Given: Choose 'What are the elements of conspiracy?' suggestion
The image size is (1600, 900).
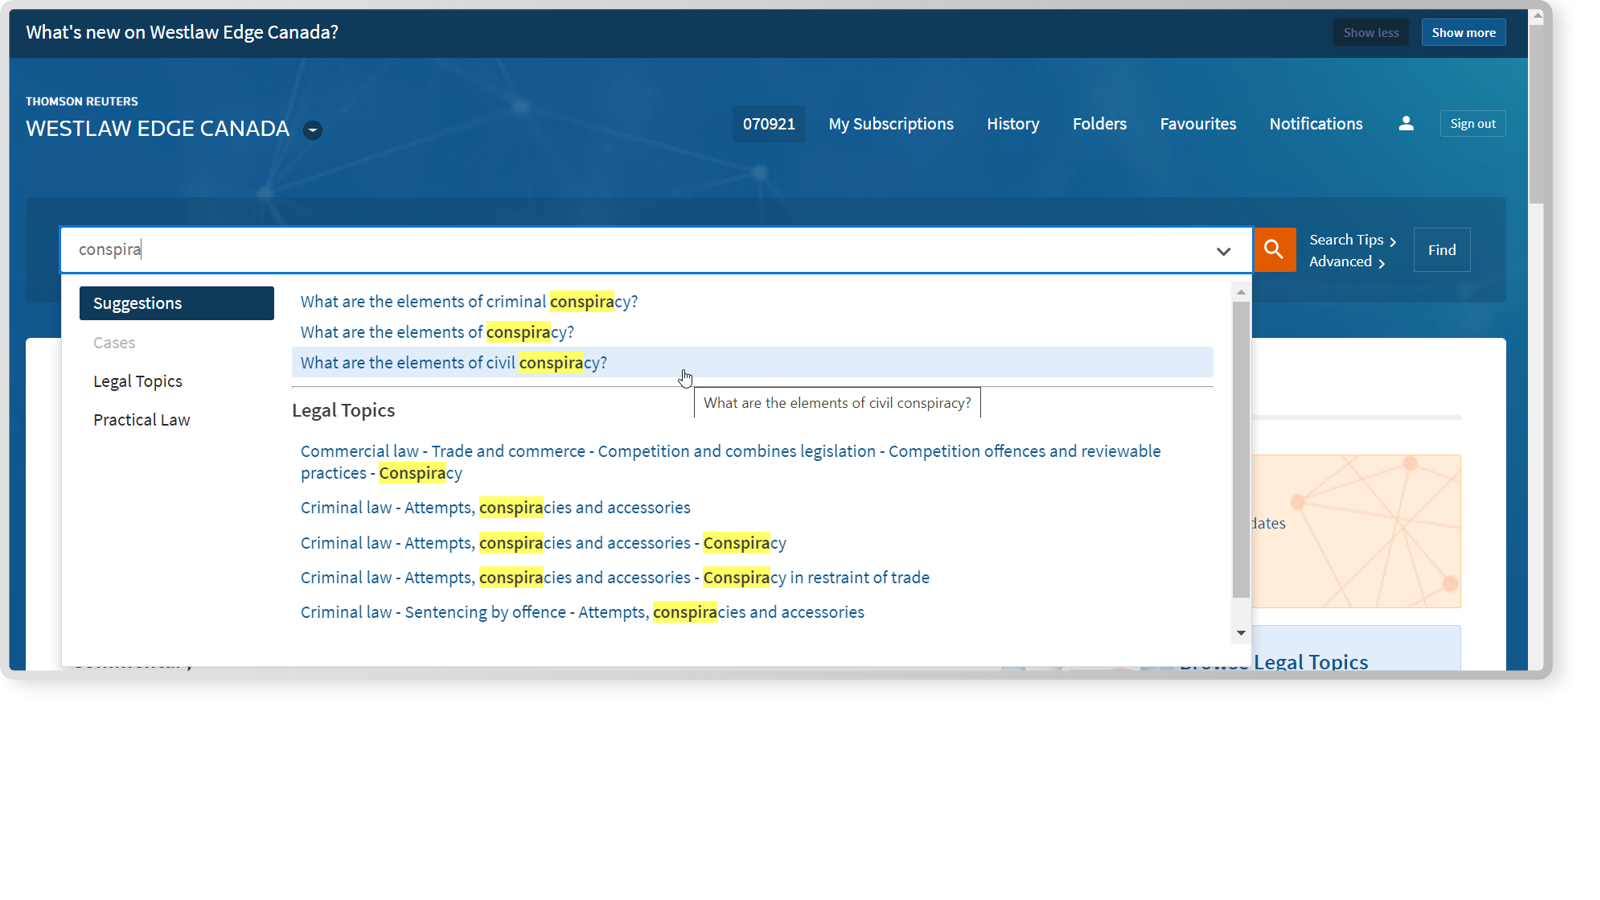Looking at the screenshot, I should [437, 332].
